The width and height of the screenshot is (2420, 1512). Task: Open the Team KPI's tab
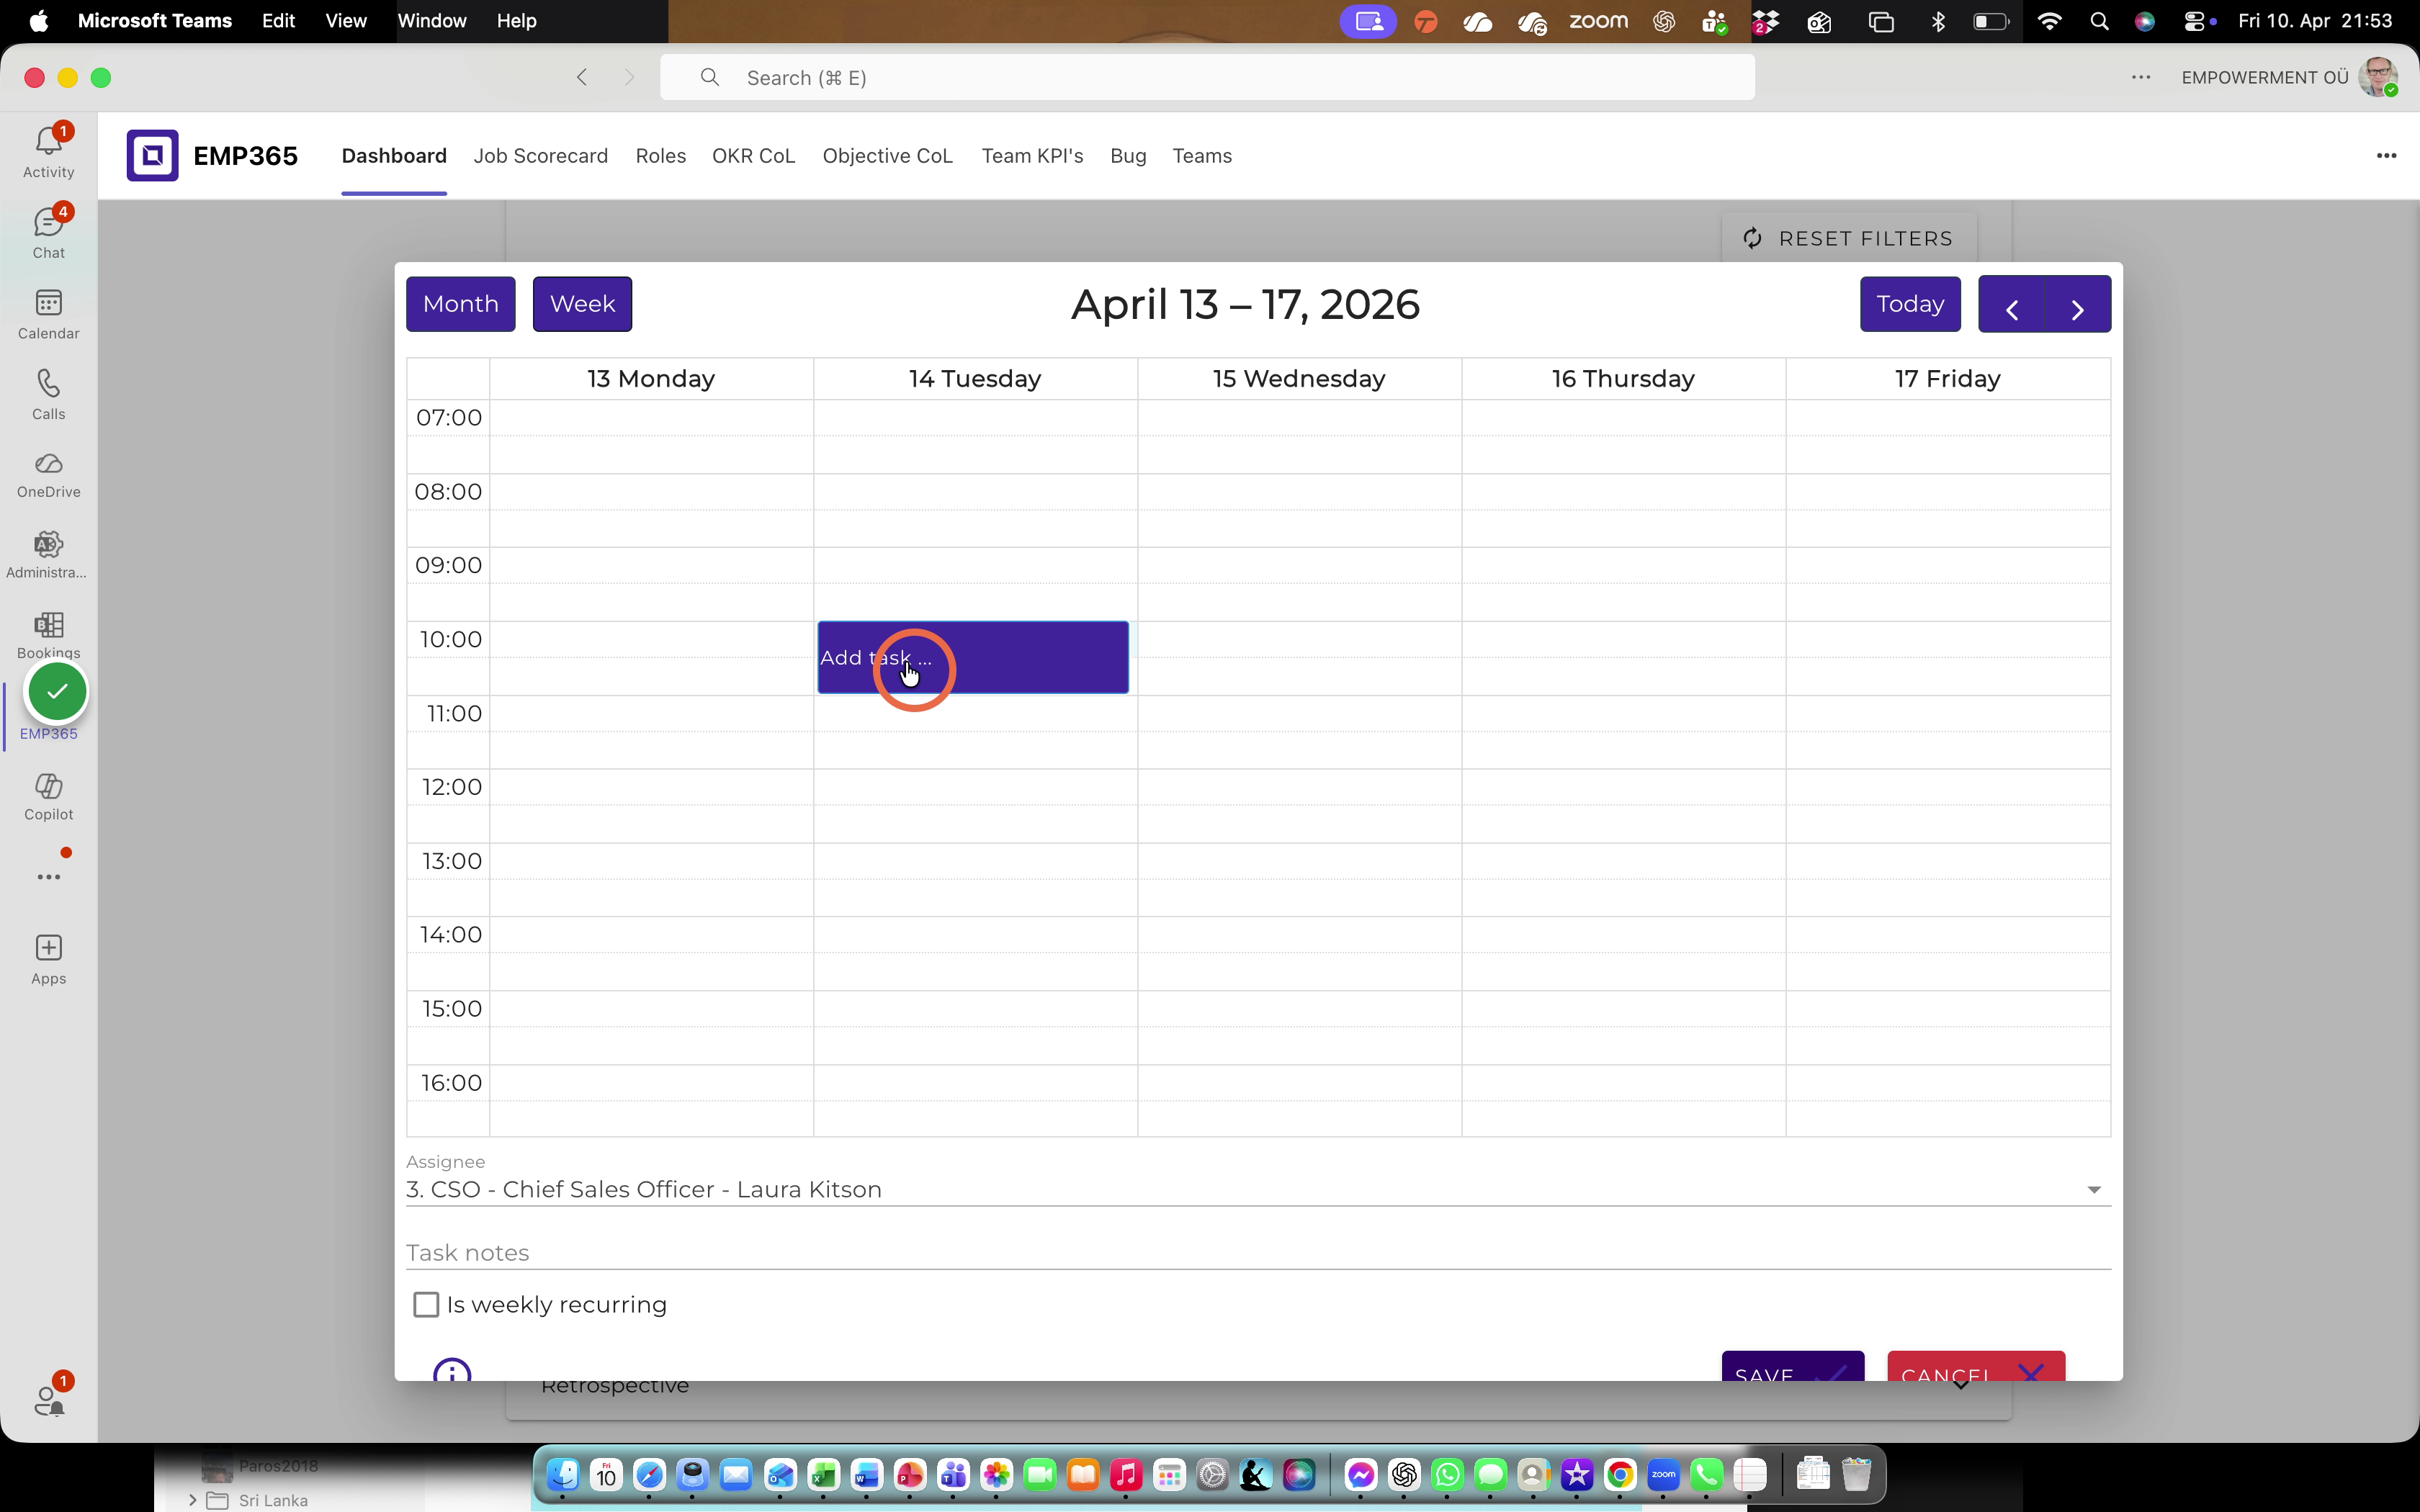[1032, 156]
